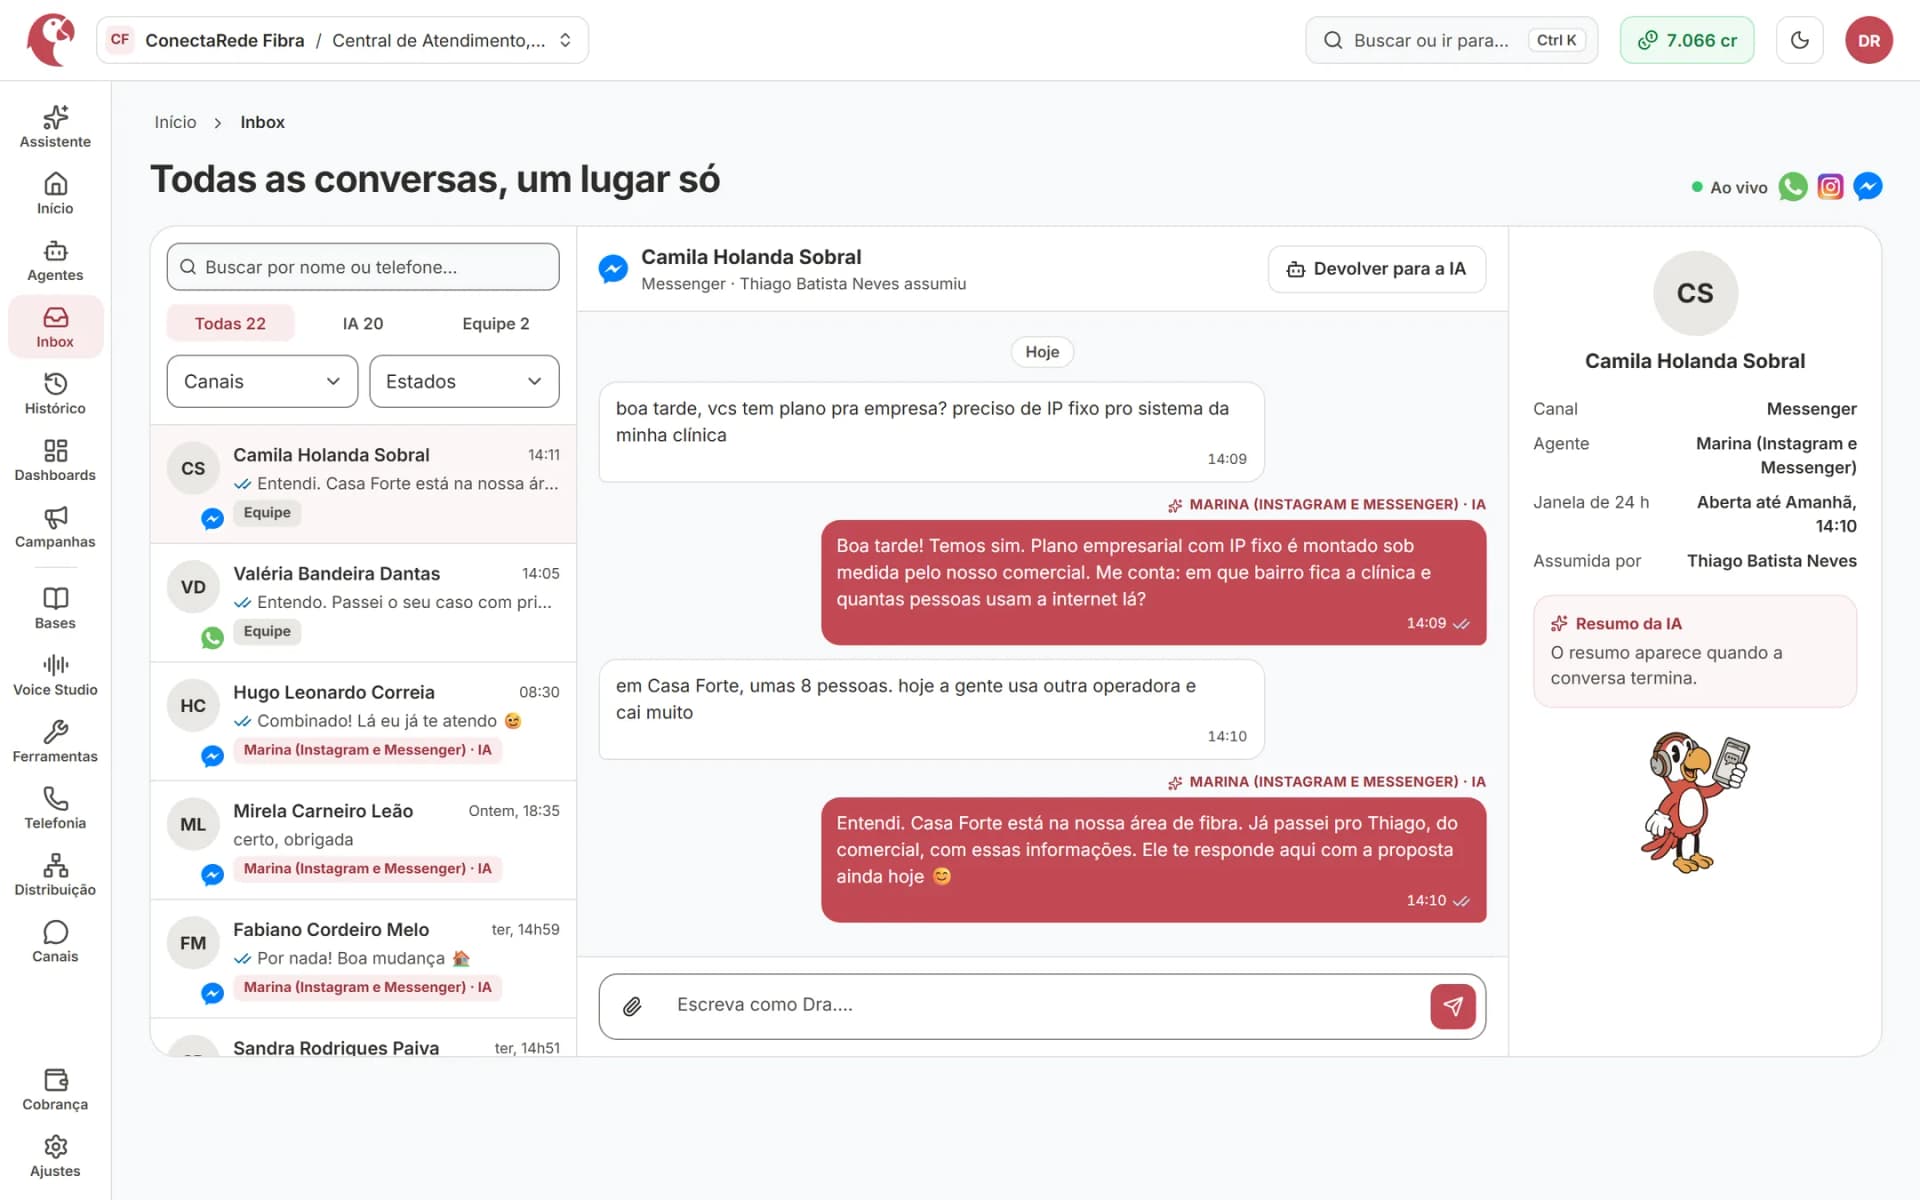Open the DR user avatar menu
The height and width of the screenshot is (1200, 1920).
(1869, 40)
